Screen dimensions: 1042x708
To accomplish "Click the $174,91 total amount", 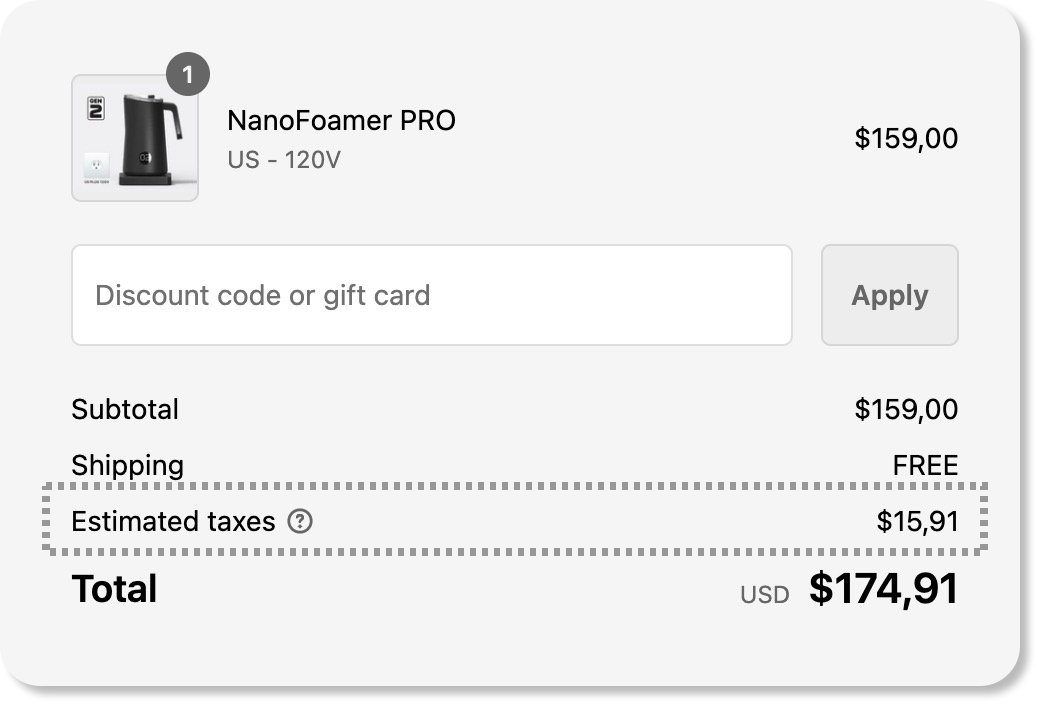I will pyautogui.click(x=883, y=589).
